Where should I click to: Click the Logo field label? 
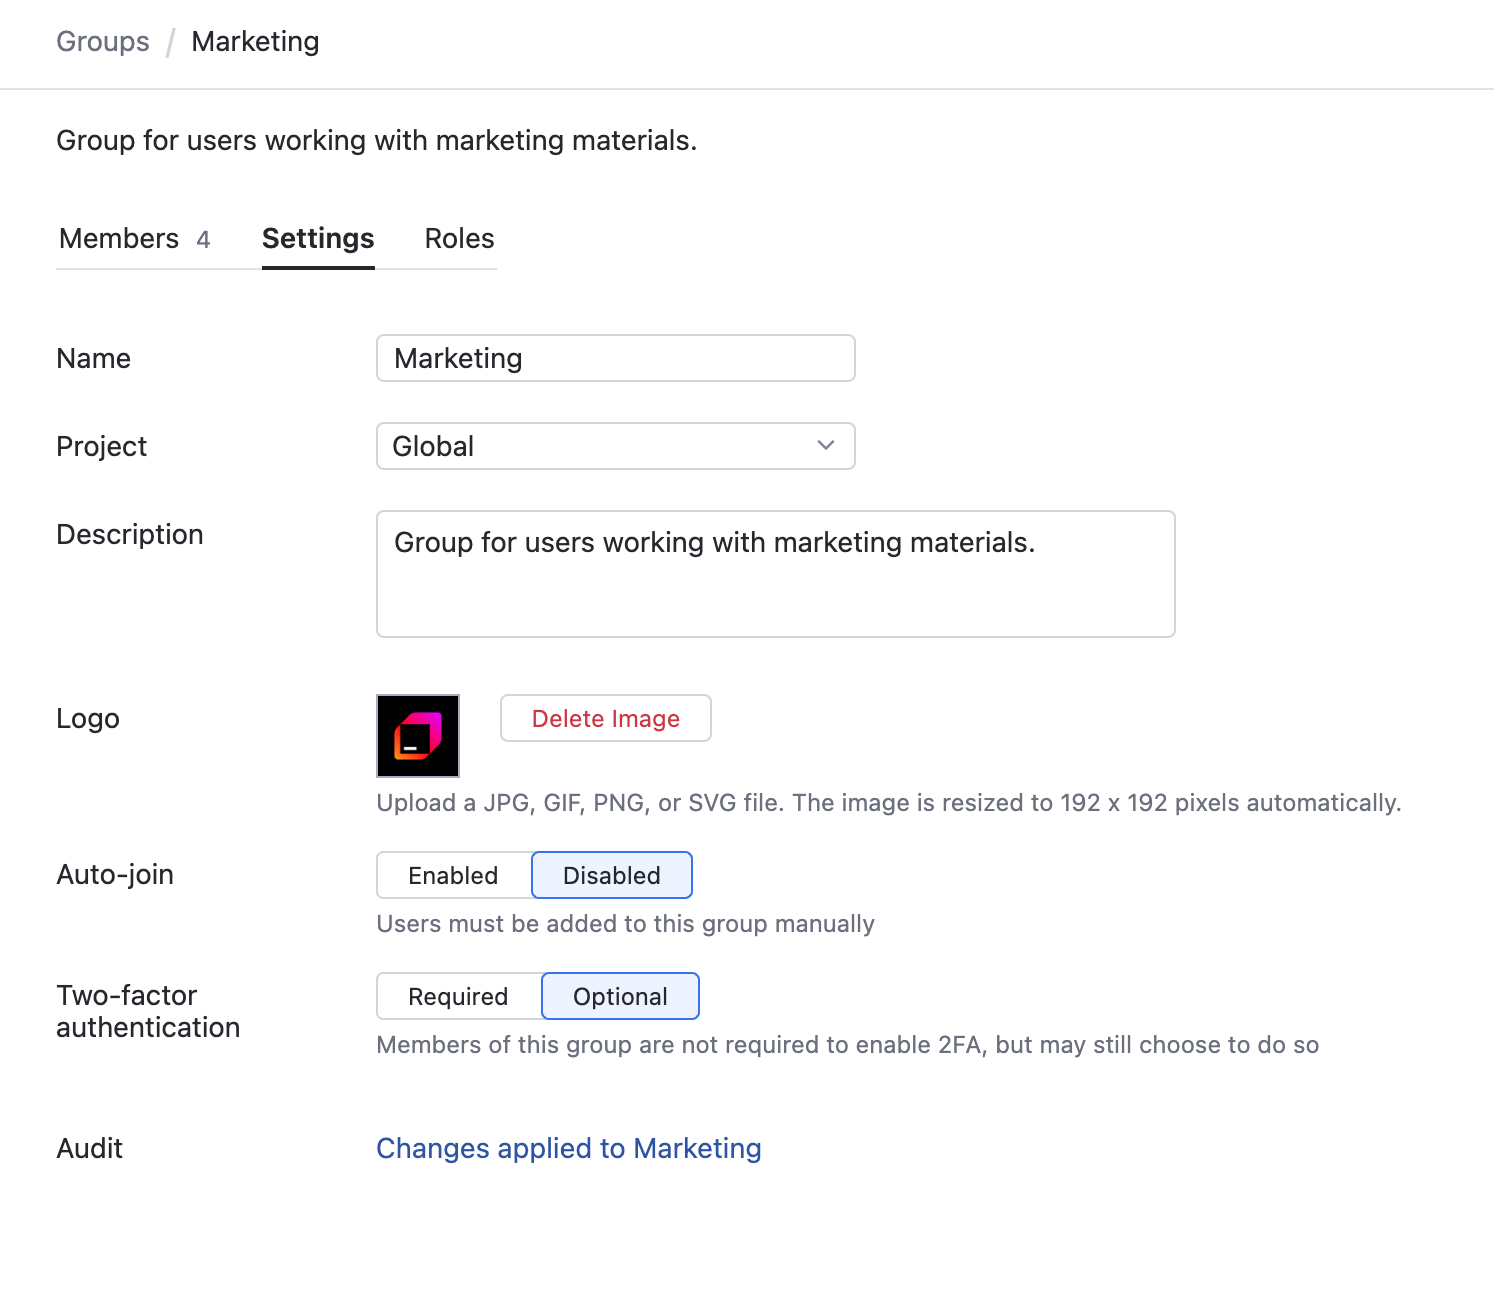coord(88,718)
